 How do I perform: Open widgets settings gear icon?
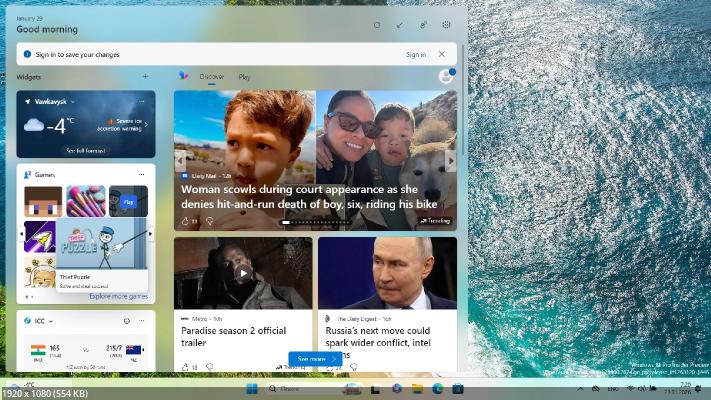point(446,25)
